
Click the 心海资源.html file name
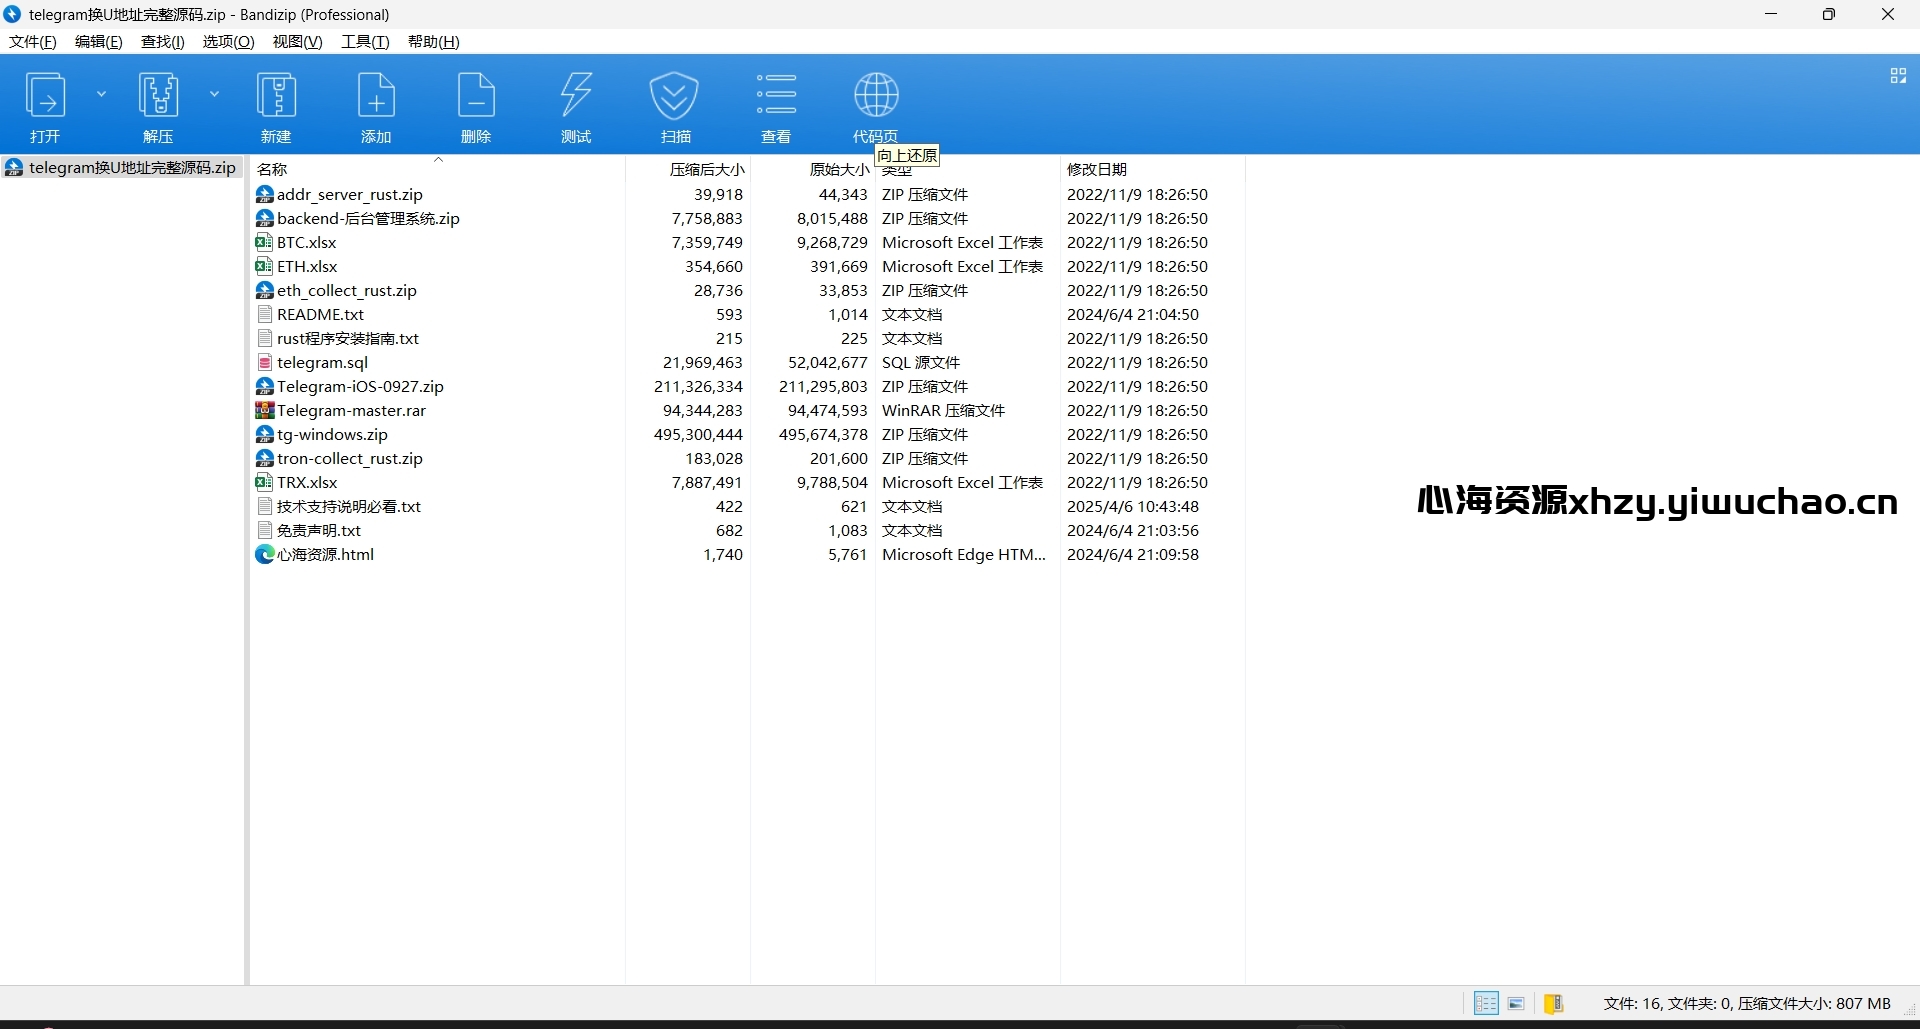click(x=326, y=554)
